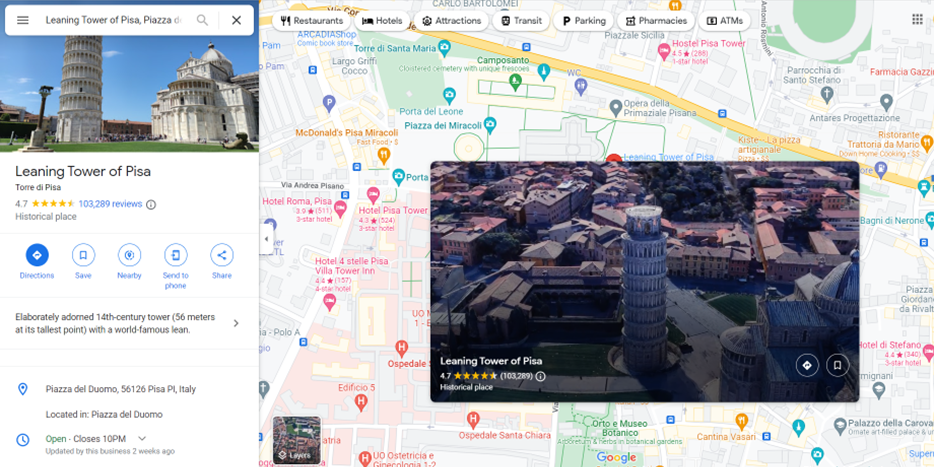The width and height of the screenshot is (934, 467).
Task: Save the place with Save icon
Action: pyautogui.click(x=83, y=255)
